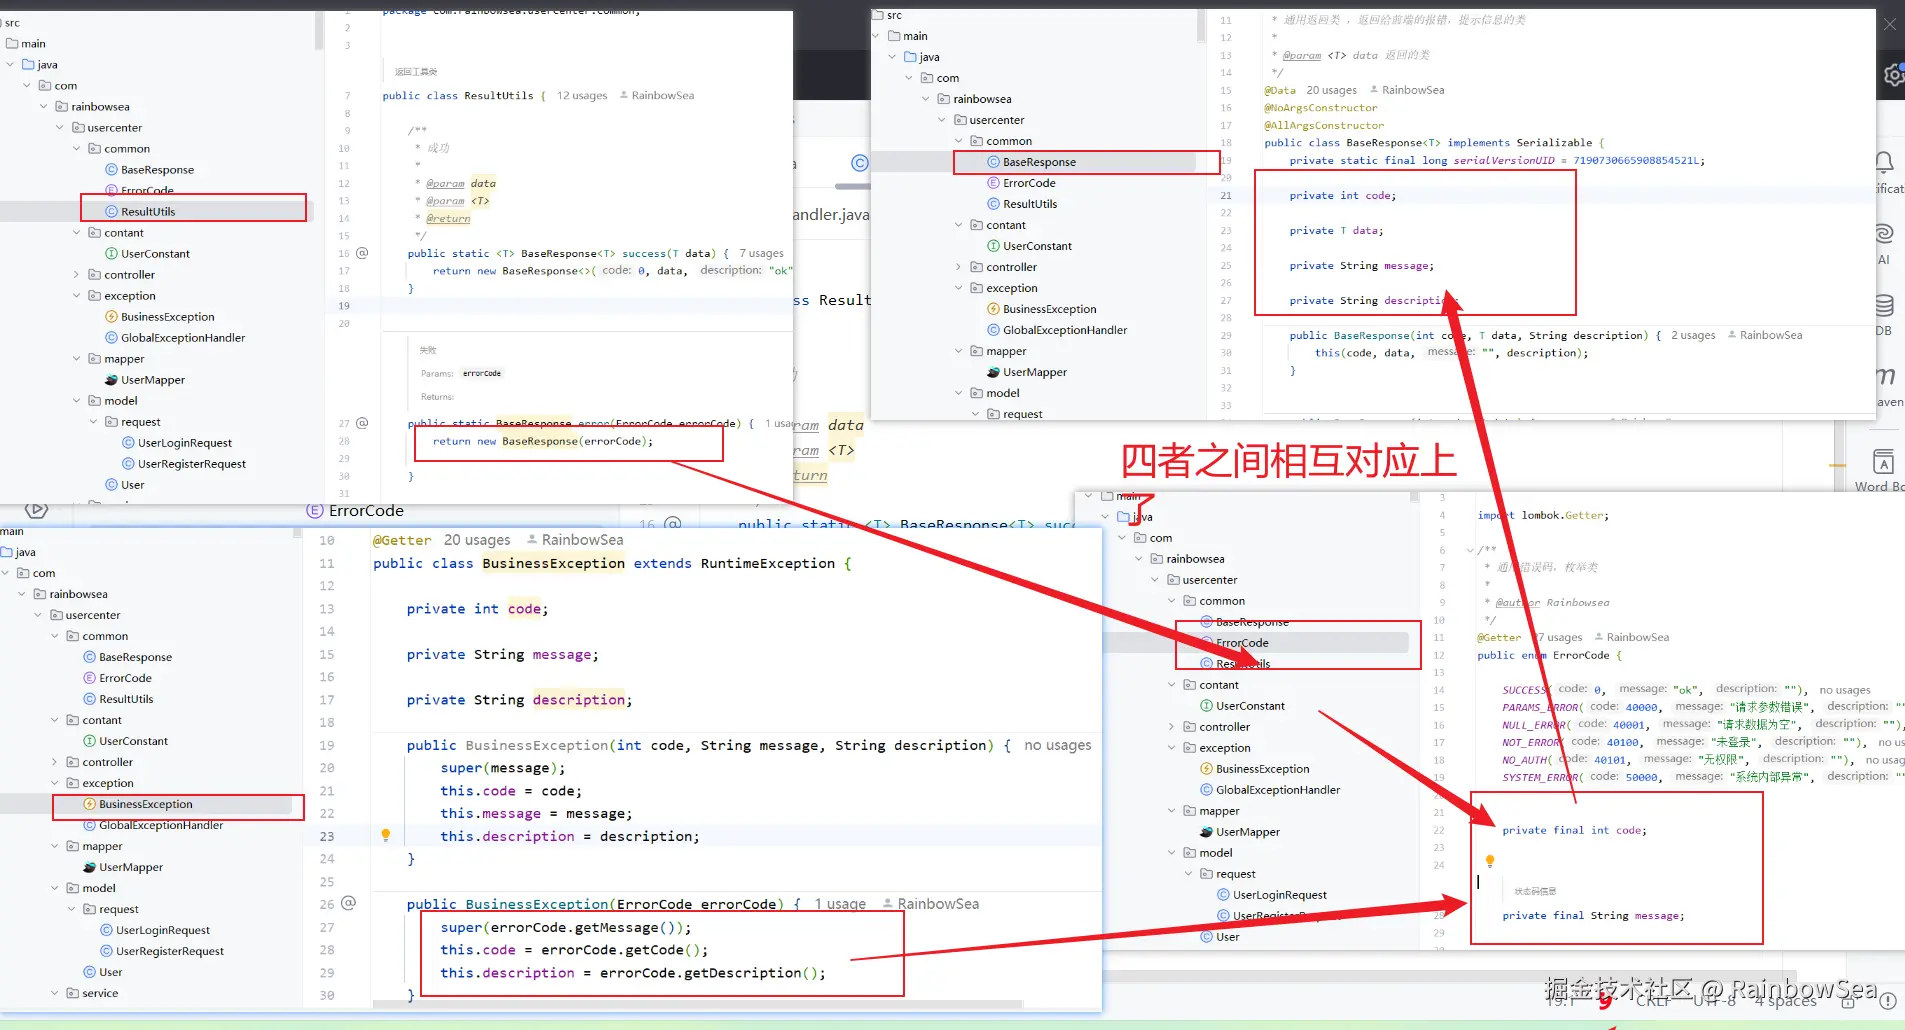The height and width of the screenshot is (1030, 1905).
Task: Select GlobalExceptionHandler class icon in bottom-right tree
Action: click(x=1207, y=790)
